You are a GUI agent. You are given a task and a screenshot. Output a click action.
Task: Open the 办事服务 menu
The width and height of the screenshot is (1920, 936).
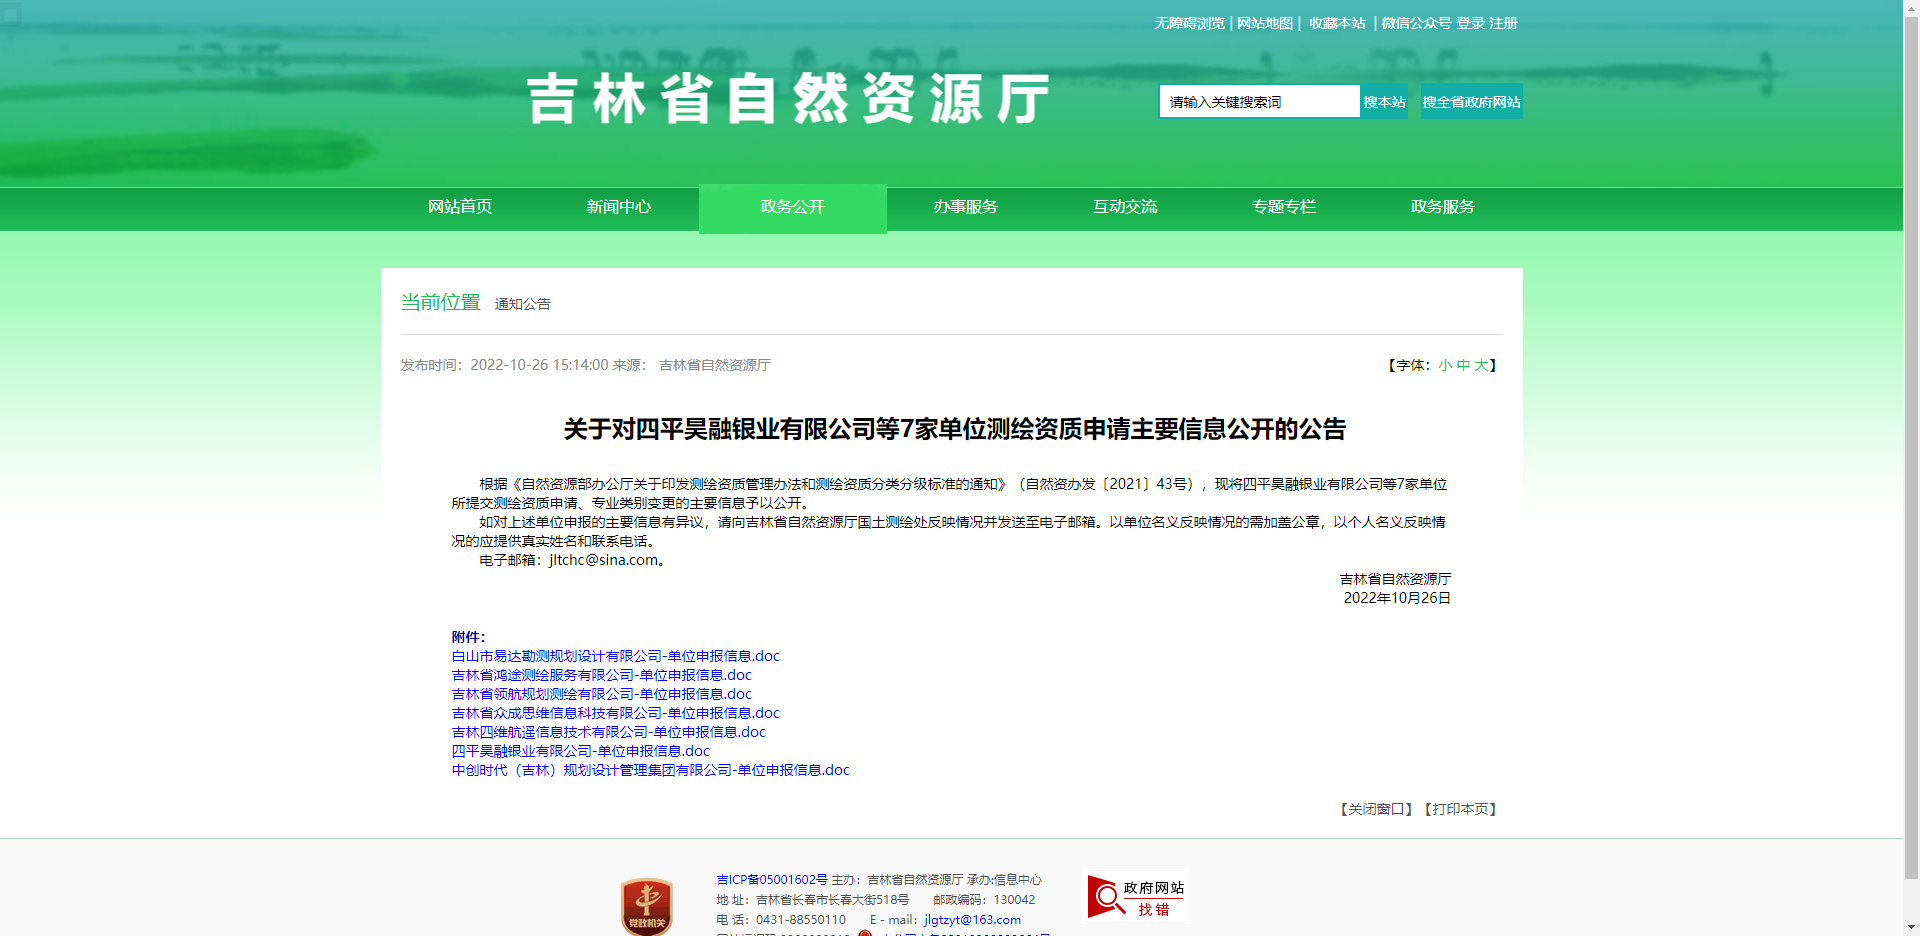click(x=963, y=208)
